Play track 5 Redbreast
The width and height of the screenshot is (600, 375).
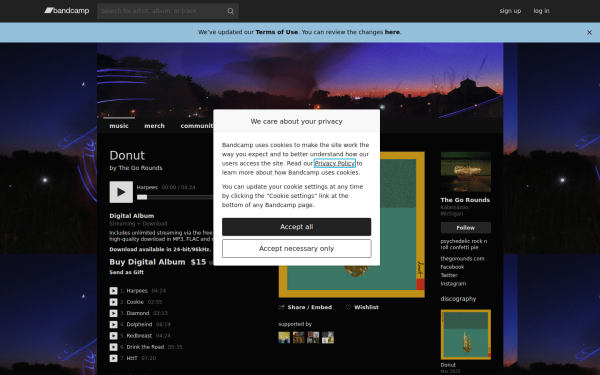coord(114,336)
